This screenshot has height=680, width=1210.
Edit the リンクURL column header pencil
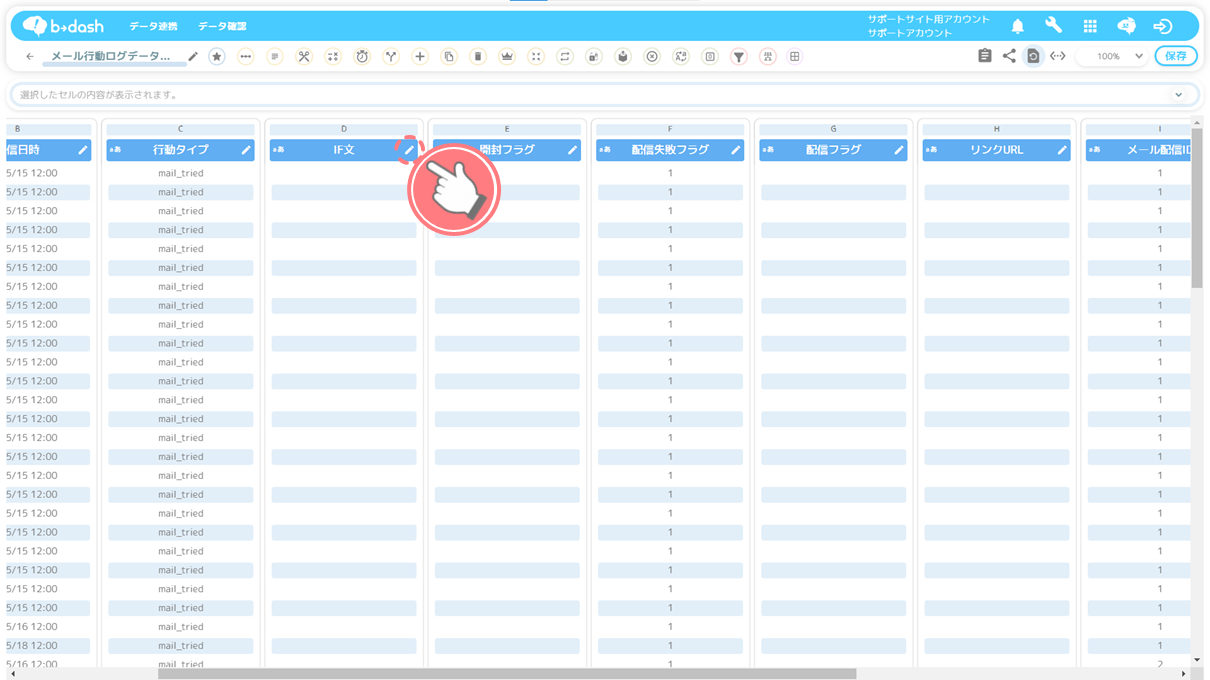click(1062, 150)
